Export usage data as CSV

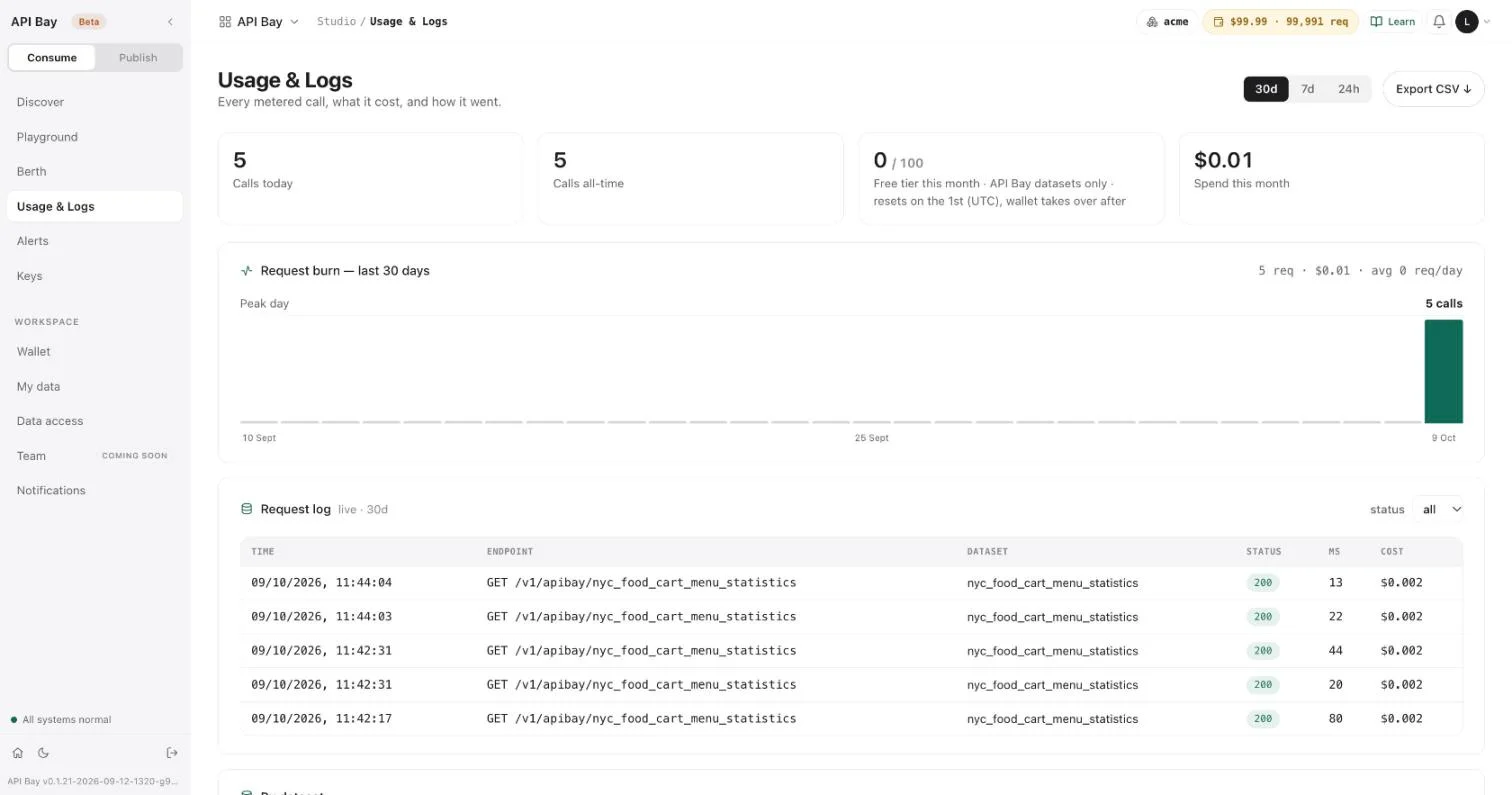1433,89
